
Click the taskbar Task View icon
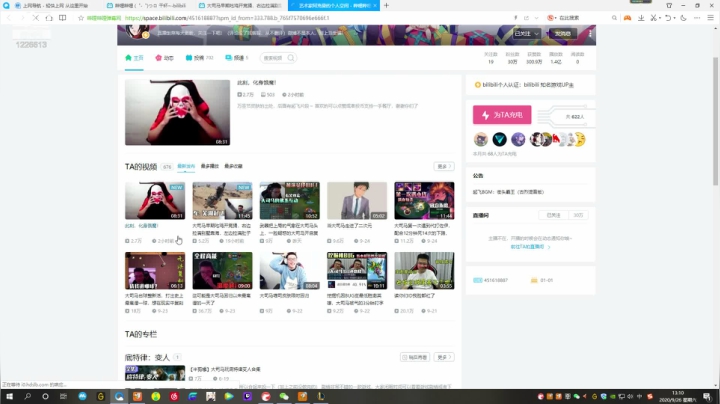[x=63, y=396]
